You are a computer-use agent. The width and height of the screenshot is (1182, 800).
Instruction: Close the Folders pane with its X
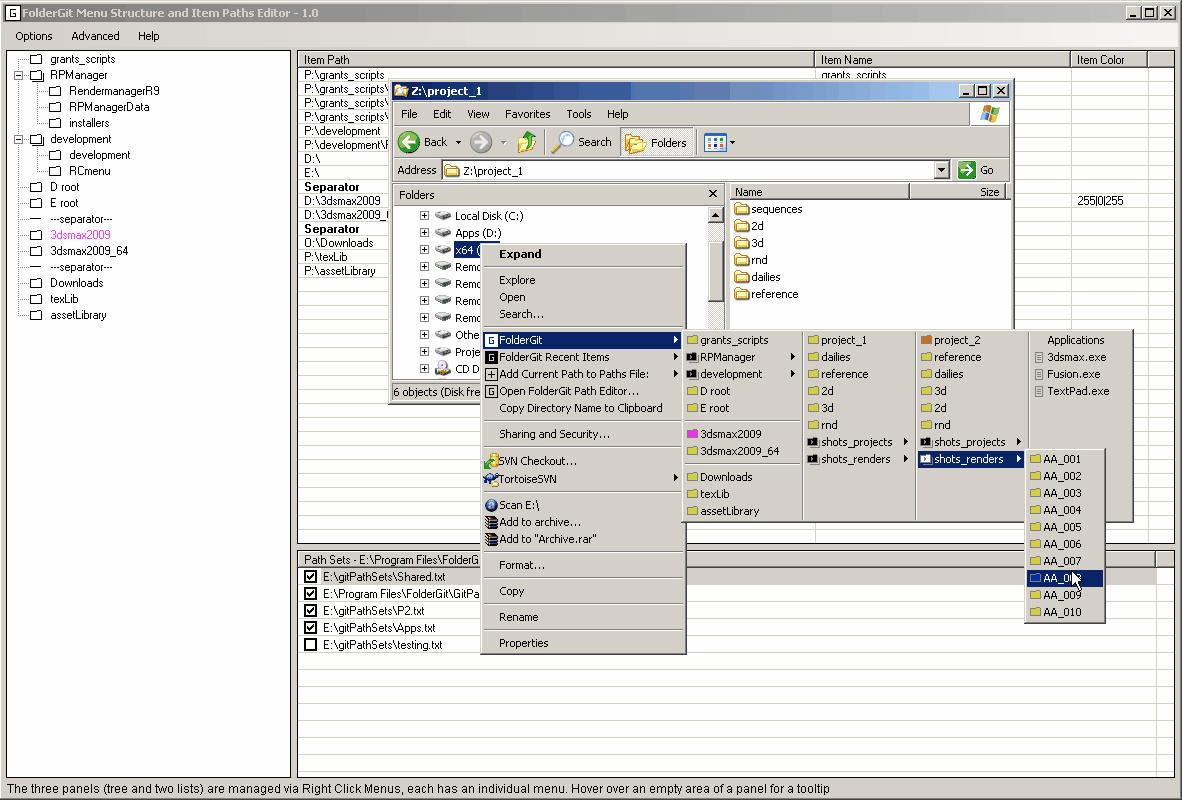coord(712,195)
